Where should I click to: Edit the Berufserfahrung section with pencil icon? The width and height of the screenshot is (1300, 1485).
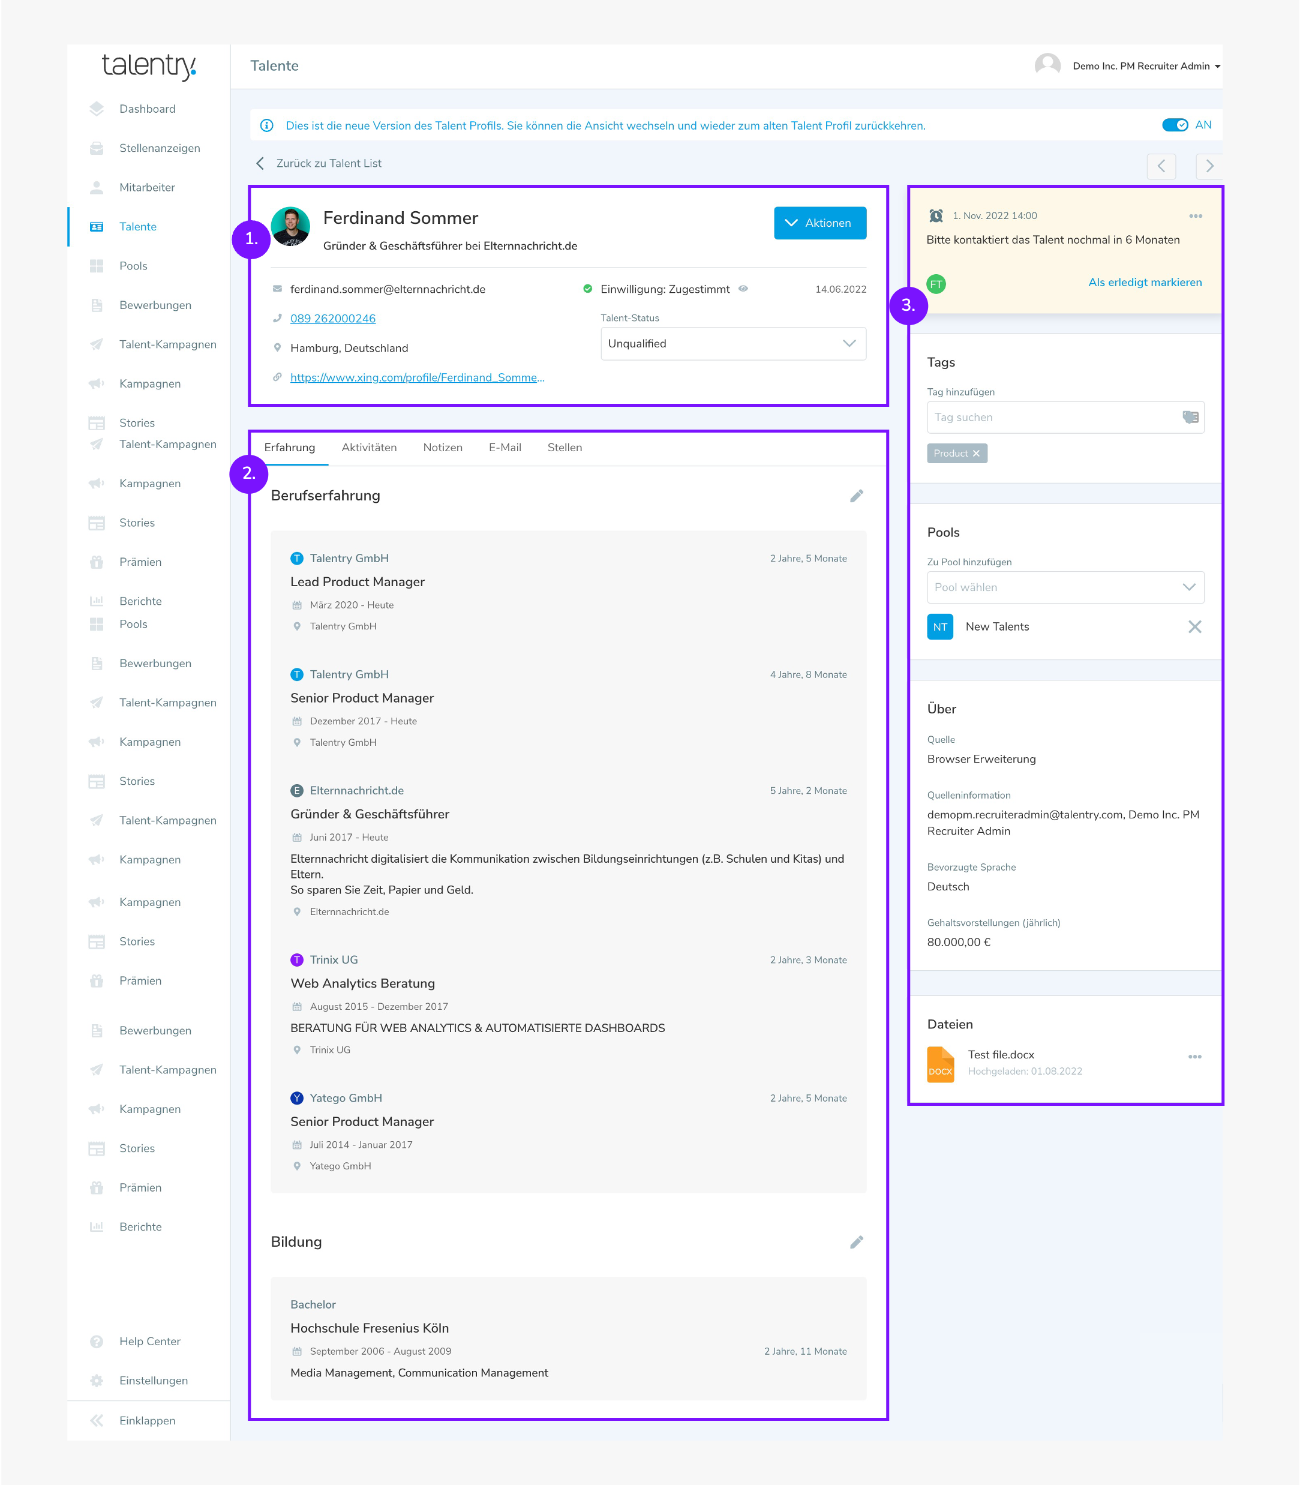(856, 496)
